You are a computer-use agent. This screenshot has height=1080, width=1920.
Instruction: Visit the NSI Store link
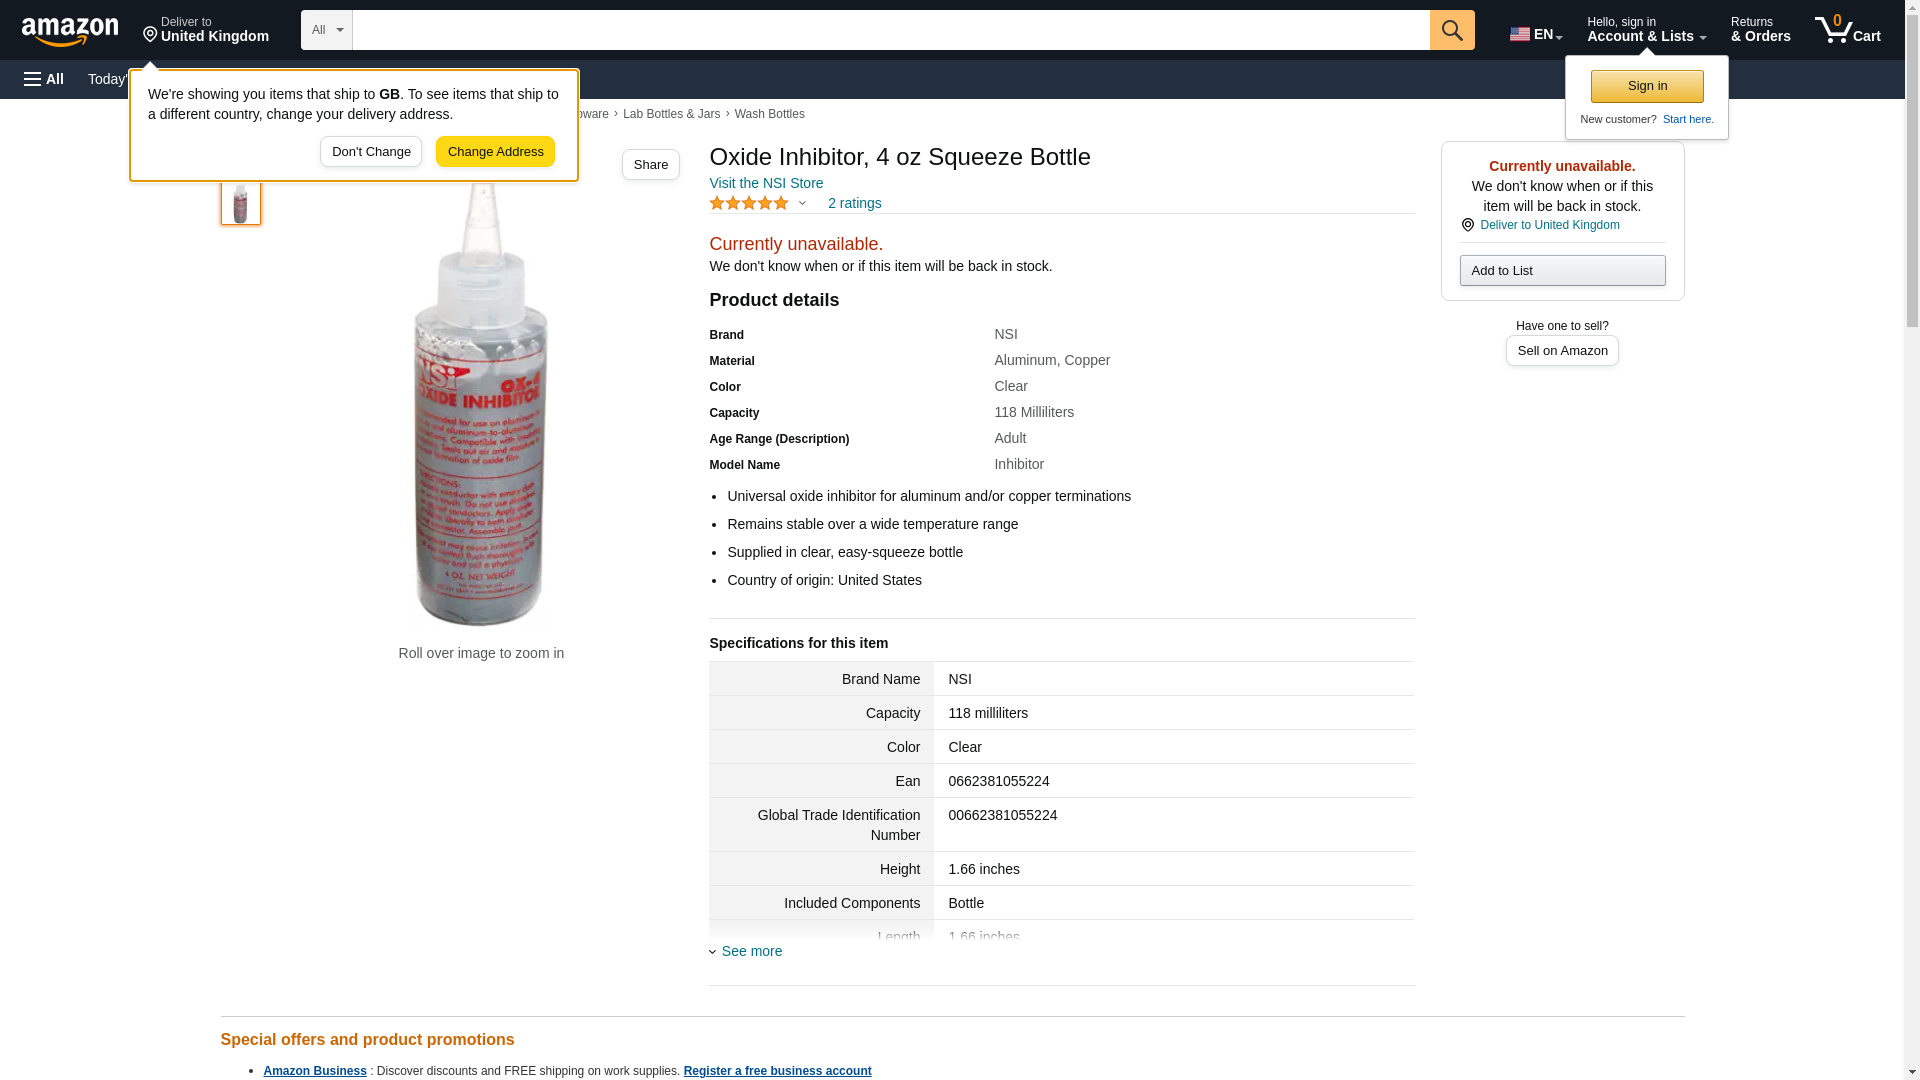pyautogui.click(x=766, y=183)
